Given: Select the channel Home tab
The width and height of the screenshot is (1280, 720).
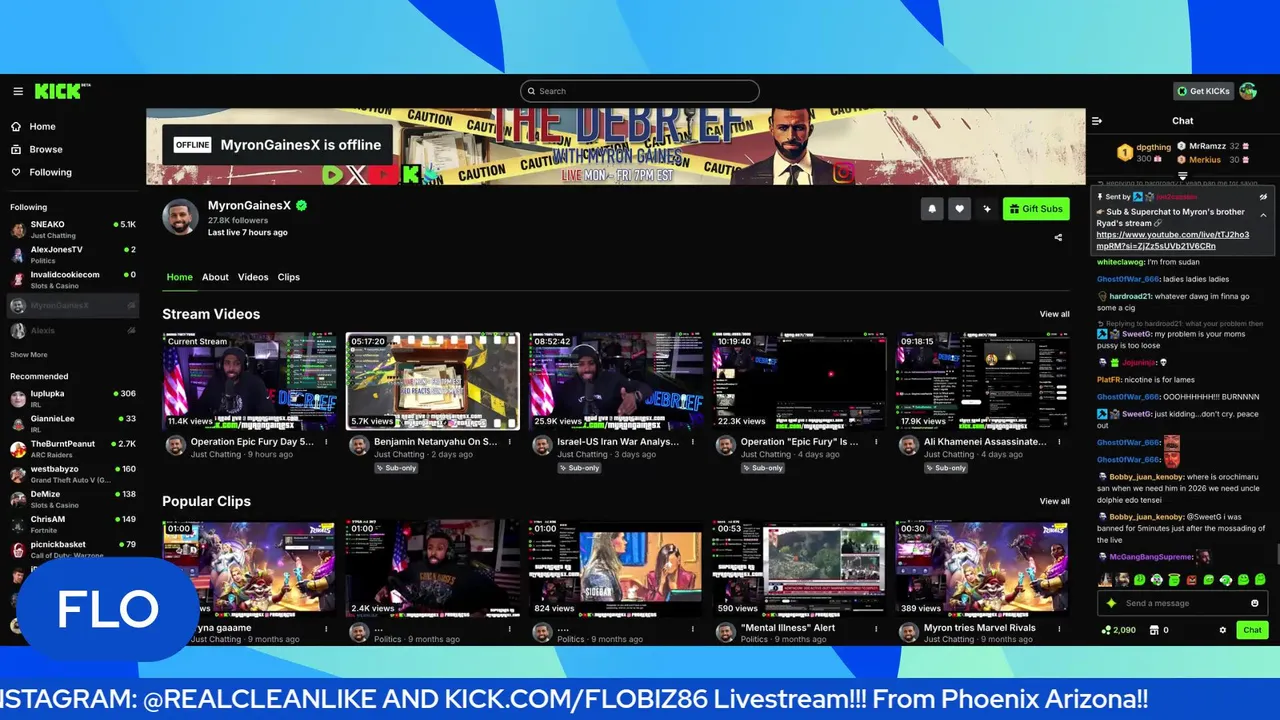Looking at the screenshot, I should pos(180,277).
